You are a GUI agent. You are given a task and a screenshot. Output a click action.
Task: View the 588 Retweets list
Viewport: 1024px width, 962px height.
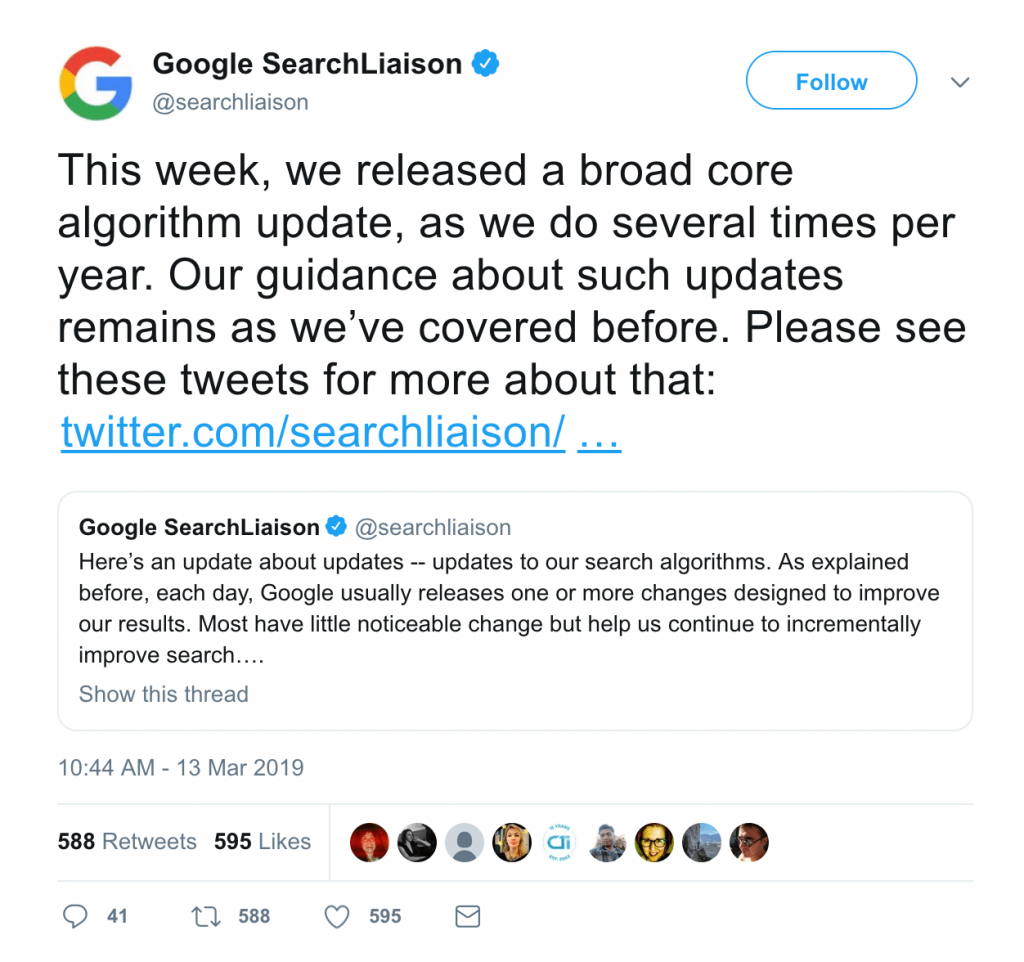tap(127, 841)
